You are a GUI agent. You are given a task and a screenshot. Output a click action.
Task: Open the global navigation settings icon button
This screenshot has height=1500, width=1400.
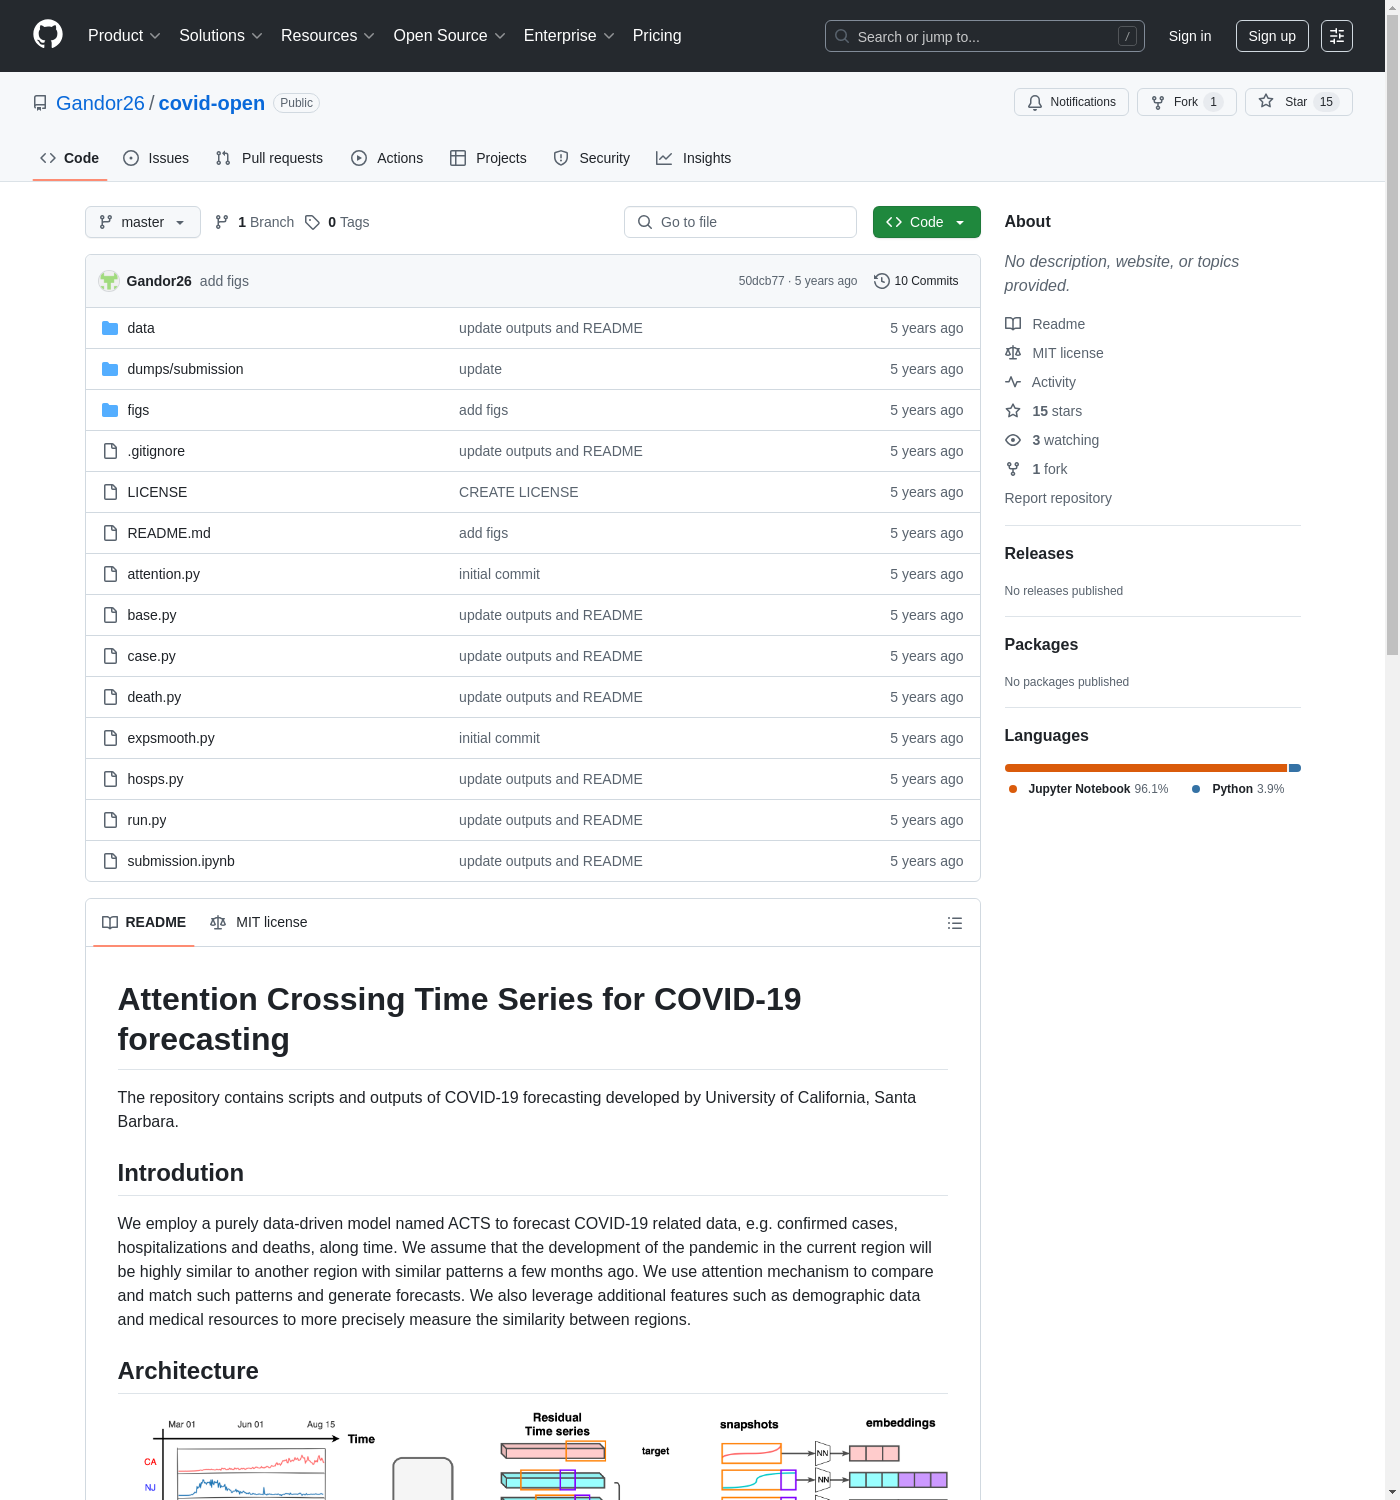tap(1337, 36)
